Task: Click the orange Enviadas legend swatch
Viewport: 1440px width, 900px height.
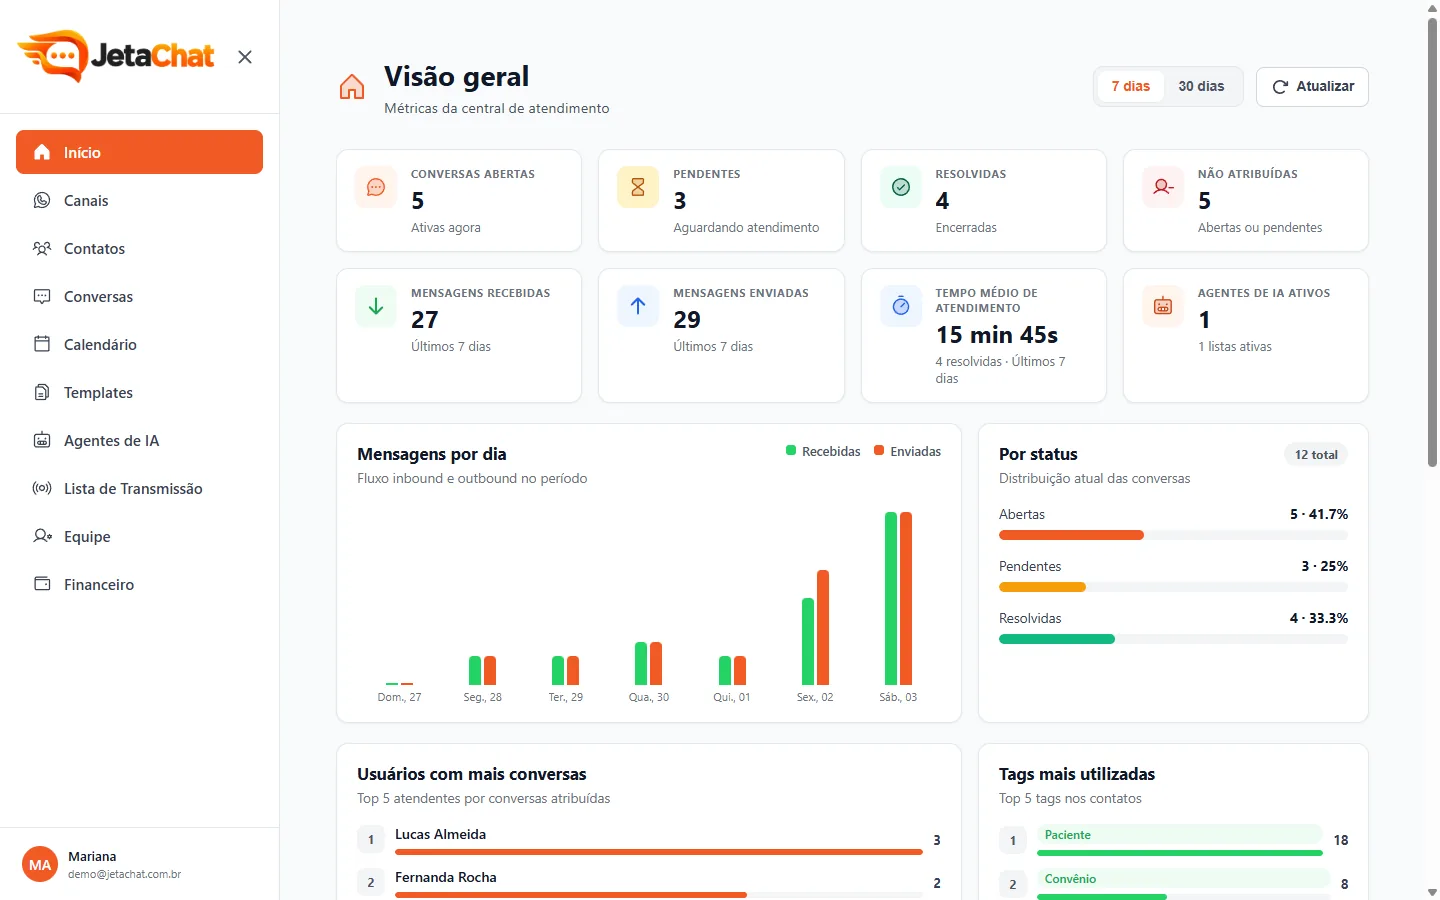Action: 879,451
